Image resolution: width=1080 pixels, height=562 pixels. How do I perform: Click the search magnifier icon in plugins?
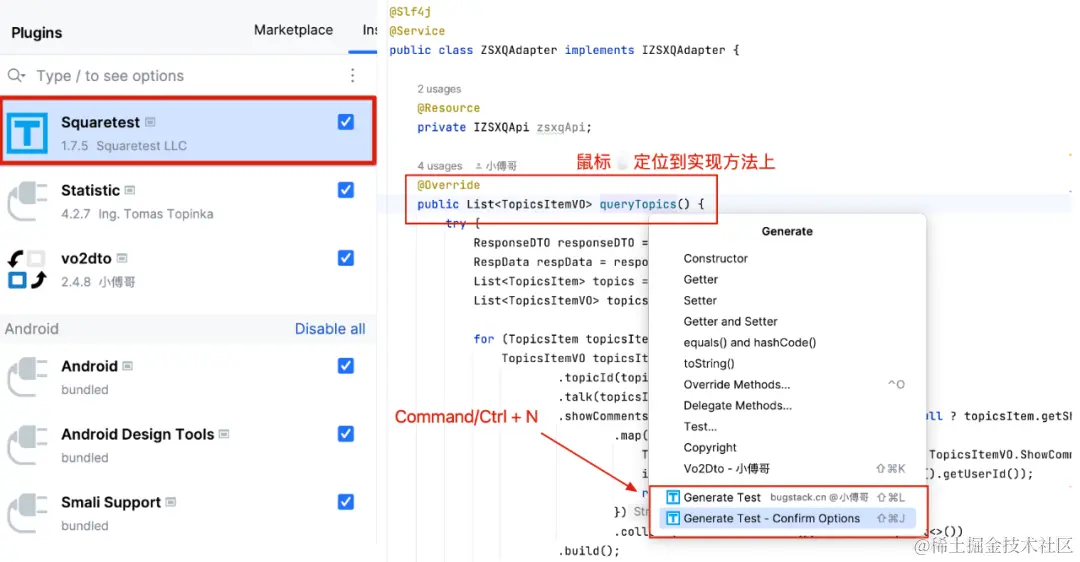[x=16, y=75]
